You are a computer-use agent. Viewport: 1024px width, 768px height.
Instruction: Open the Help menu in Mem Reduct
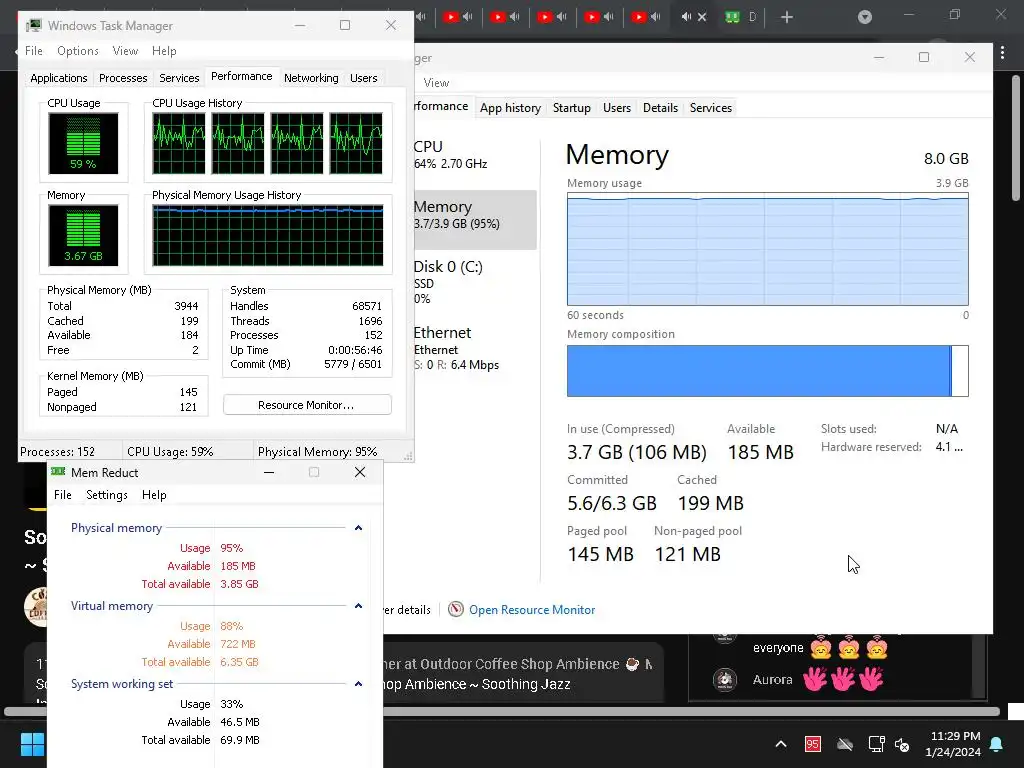(x=154, y=495)
